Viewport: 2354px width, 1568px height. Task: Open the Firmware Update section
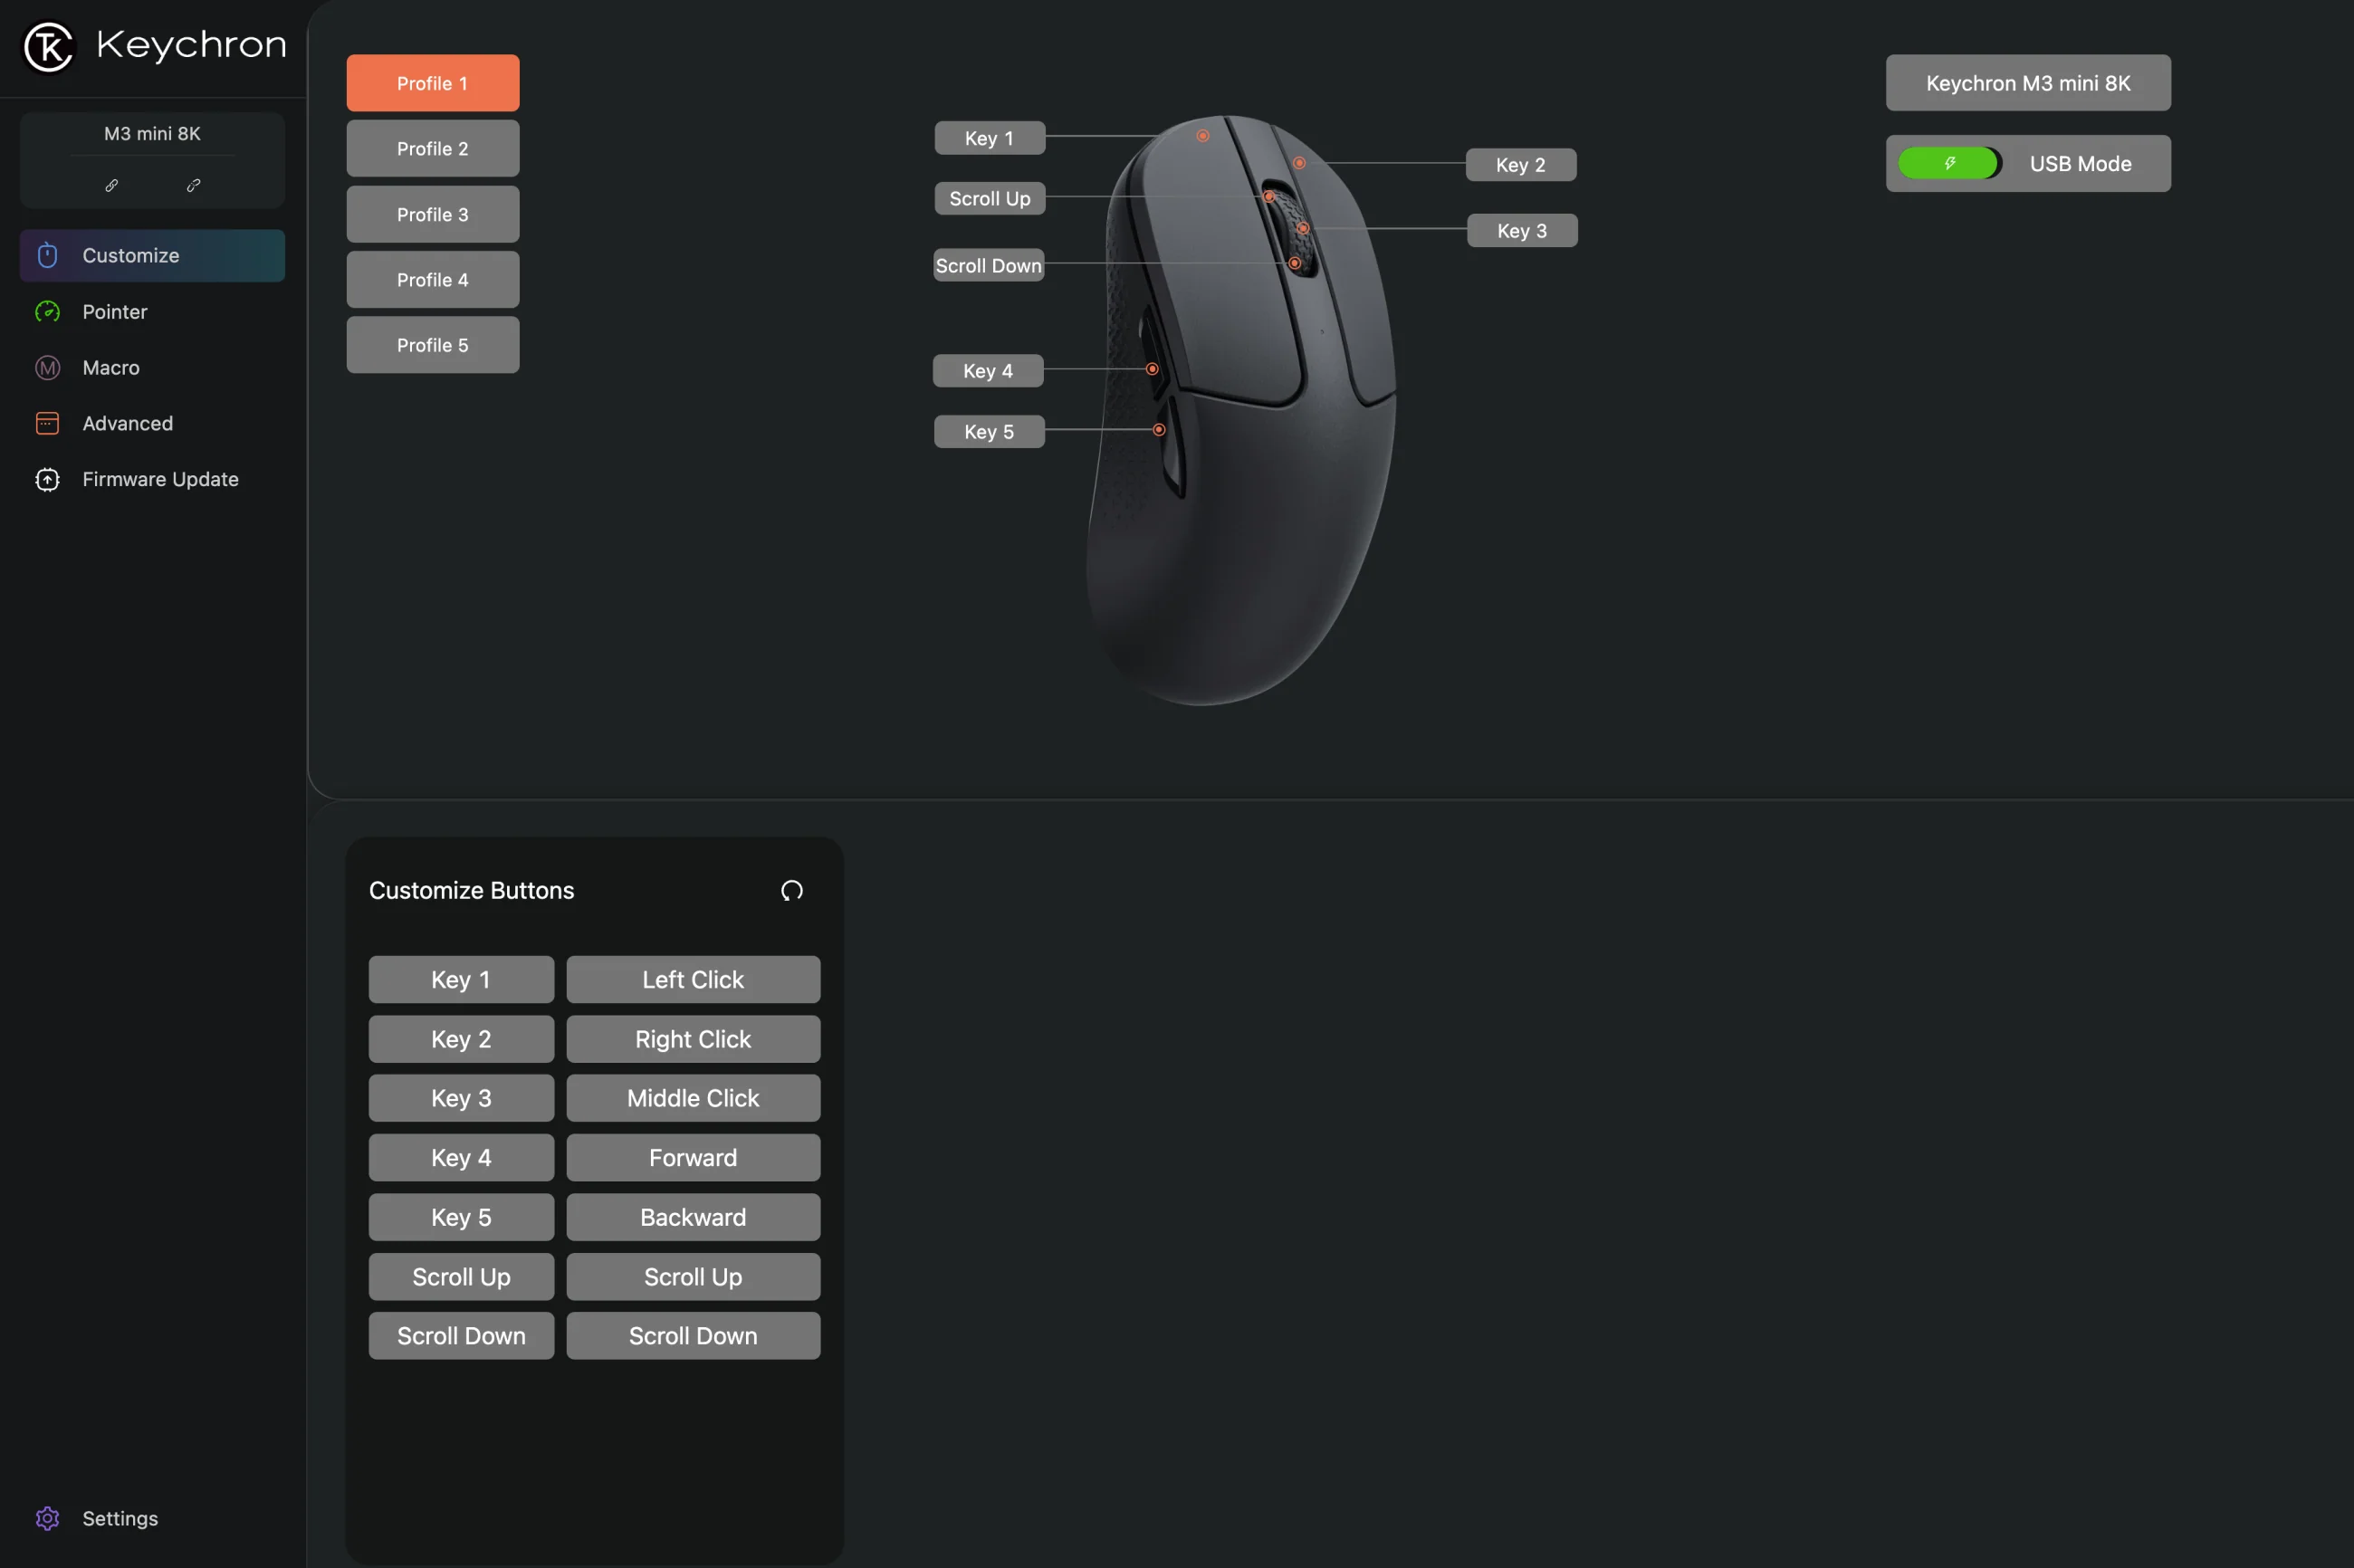pos(152,479)
